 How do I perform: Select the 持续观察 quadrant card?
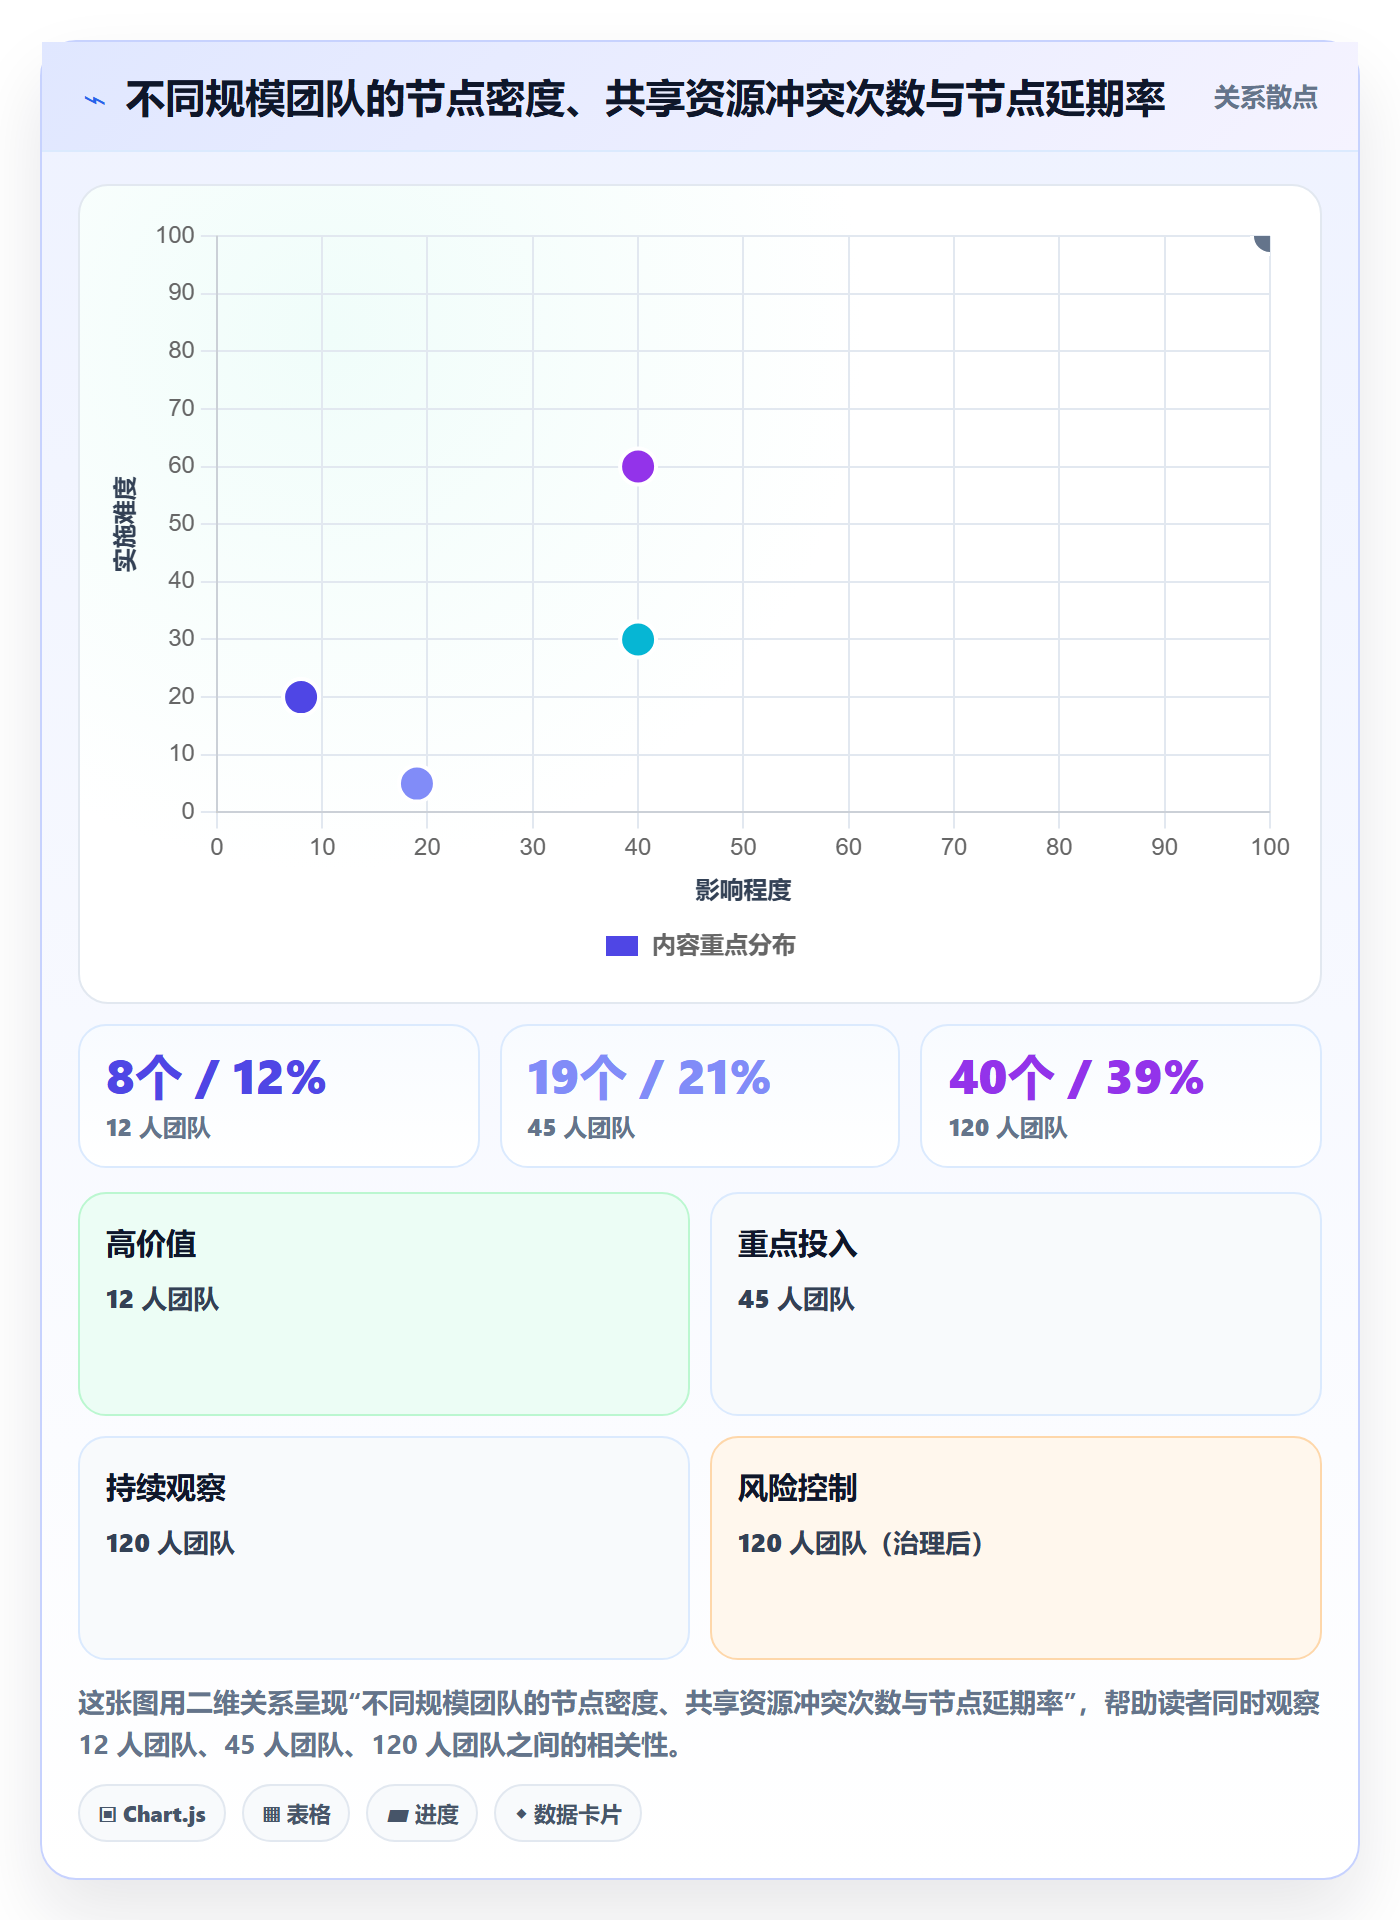tap(384, 1548)
